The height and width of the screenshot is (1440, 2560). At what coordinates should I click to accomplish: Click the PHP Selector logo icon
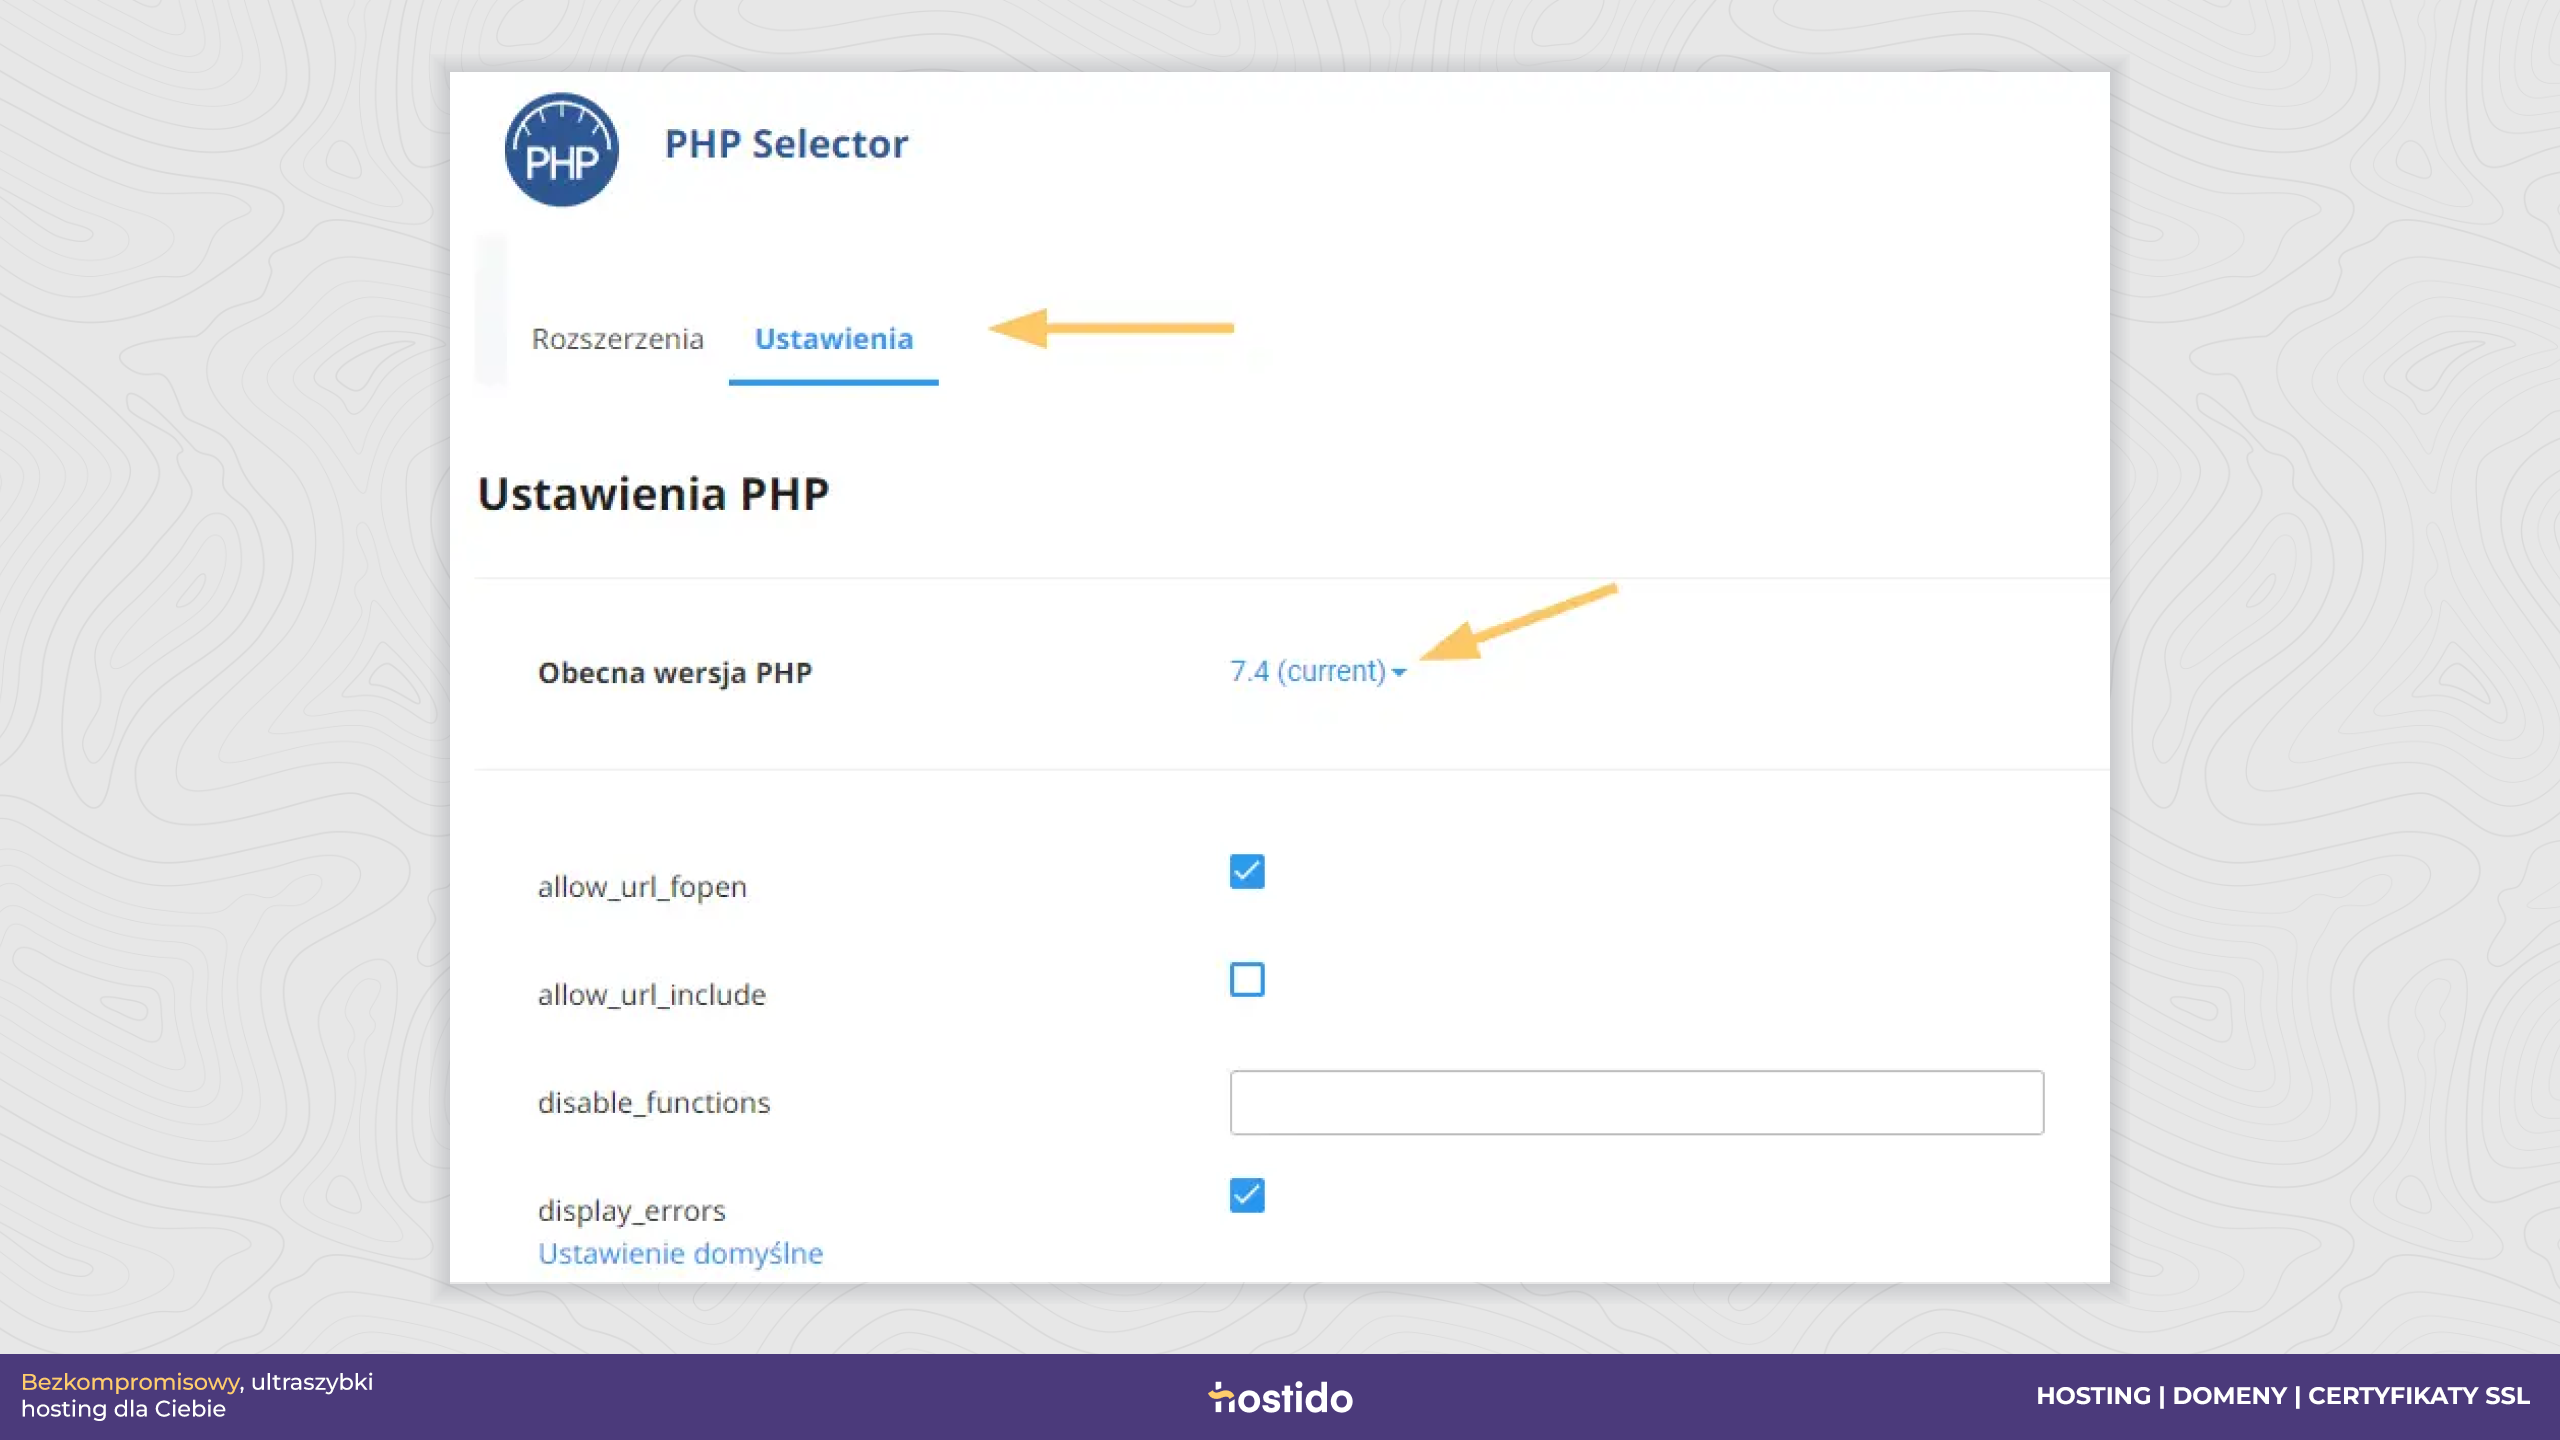tap(561, 150)
